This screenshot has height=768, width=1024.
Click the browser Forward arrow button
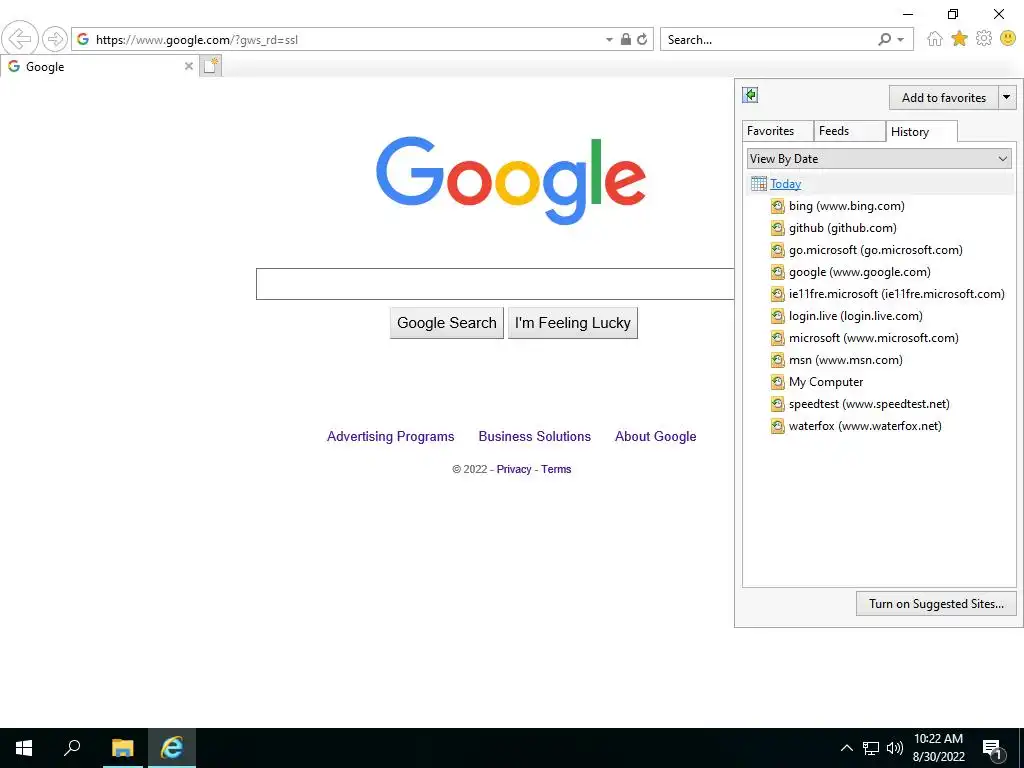click(55, 39)
